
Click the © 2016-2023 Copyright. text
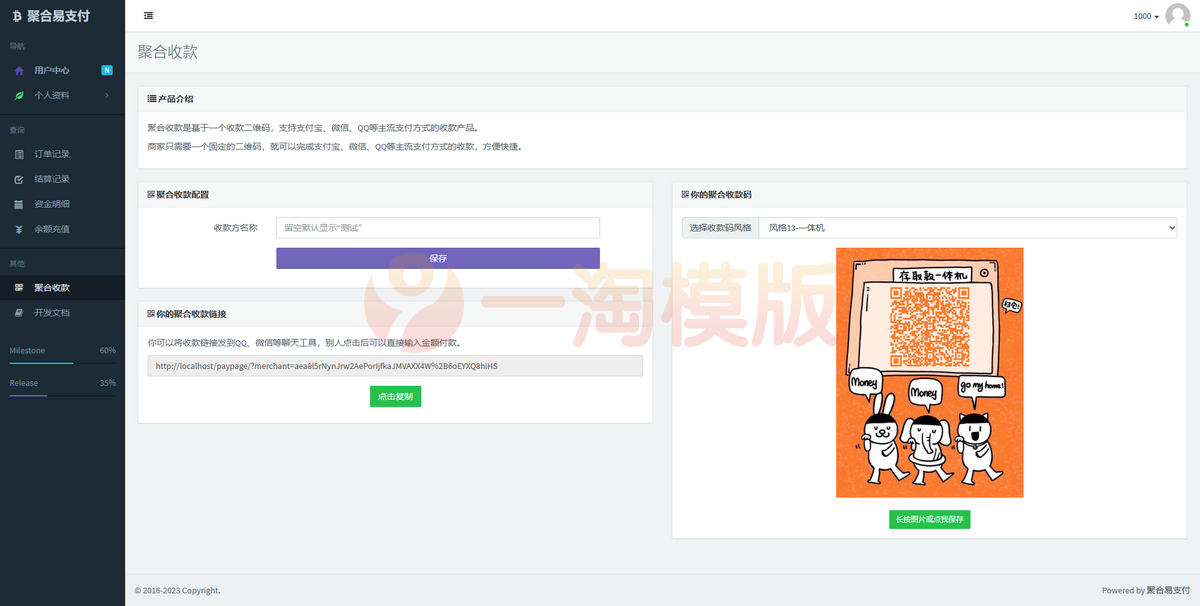tap(177, 590)
